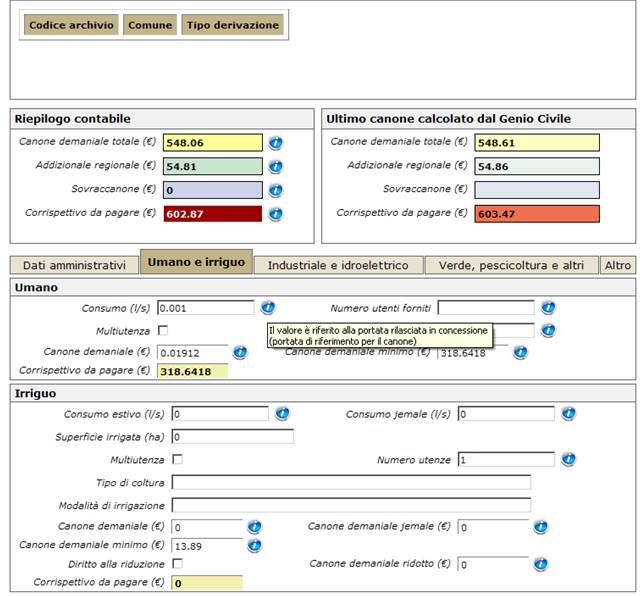Screen dimensions: 640x596
Task: Click info icon beside Umano Canone demaniale minimo 318.6418
Action: [x=520, y=352]
